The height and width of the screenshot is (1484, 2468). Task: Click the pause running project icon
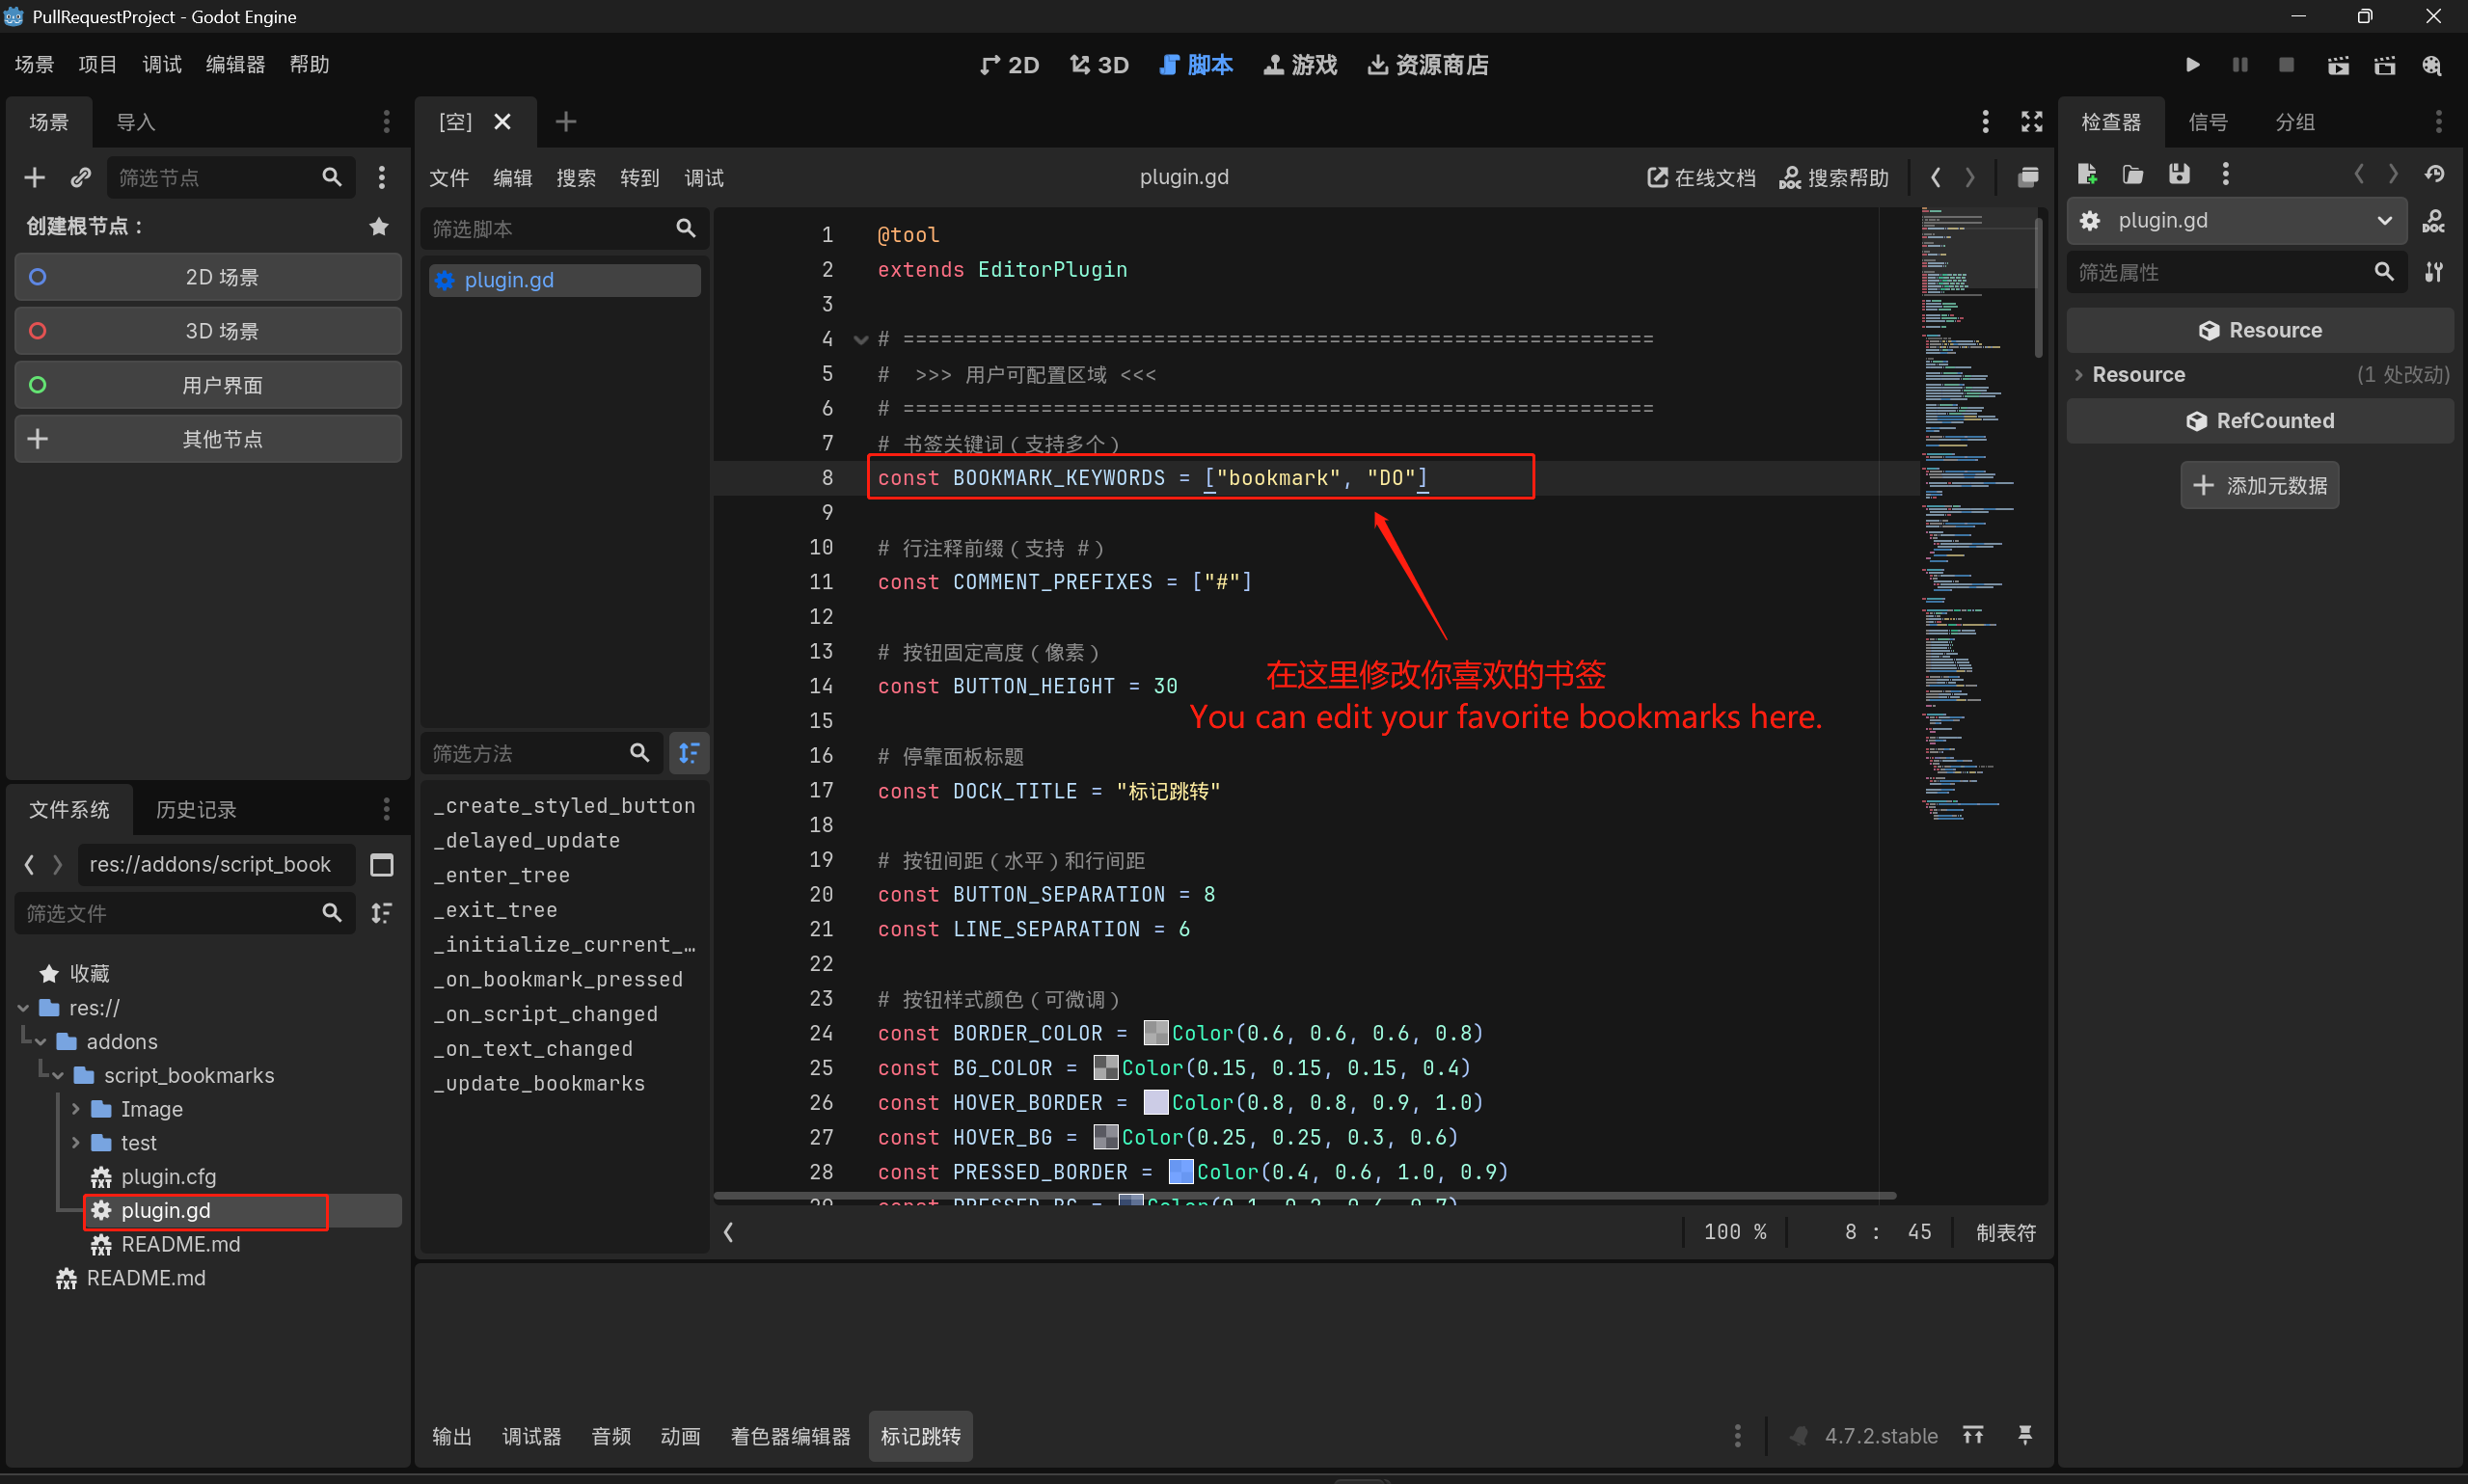coord(2240,65)
